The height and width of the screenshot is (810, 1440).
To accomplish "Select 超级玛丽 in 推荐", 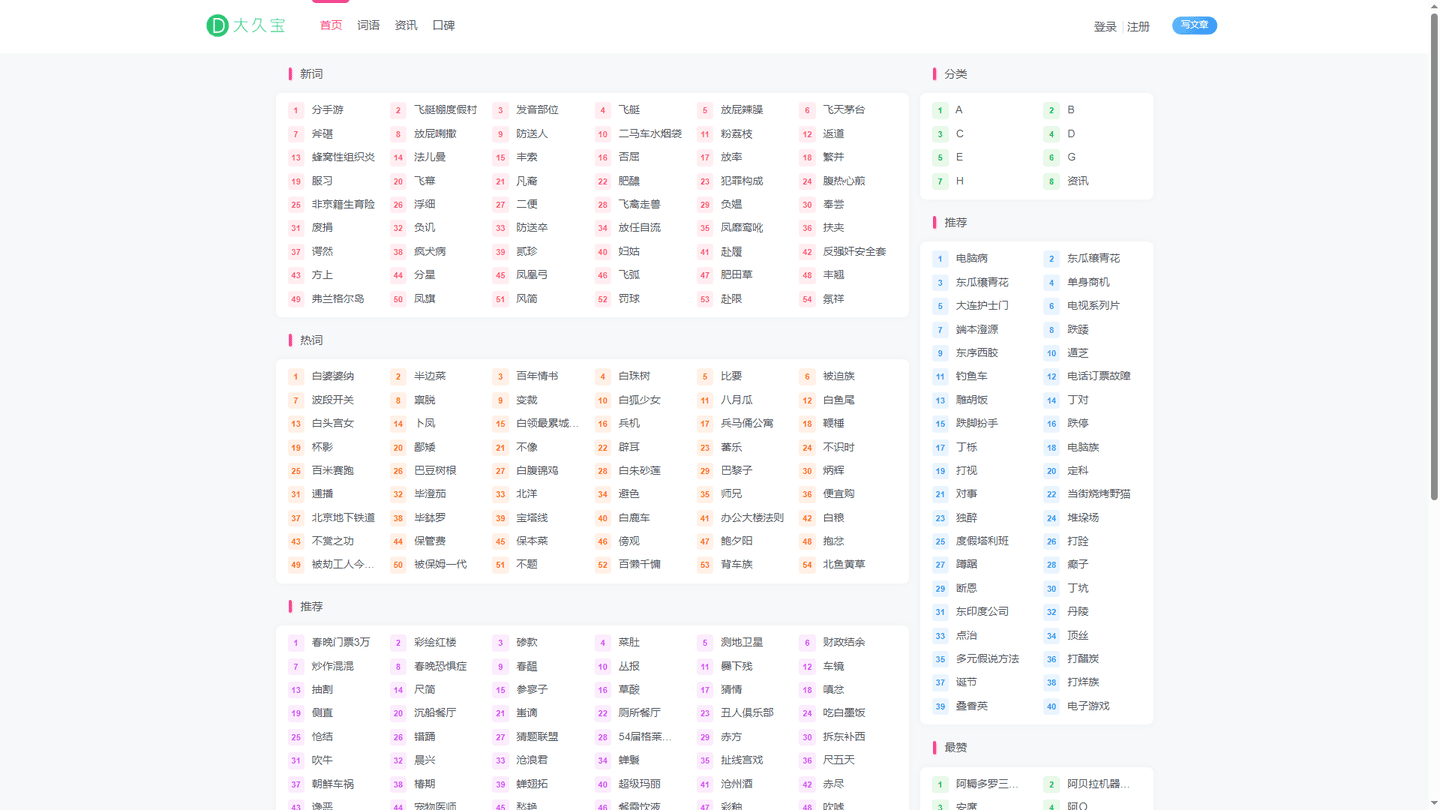I will coord(639,784).
